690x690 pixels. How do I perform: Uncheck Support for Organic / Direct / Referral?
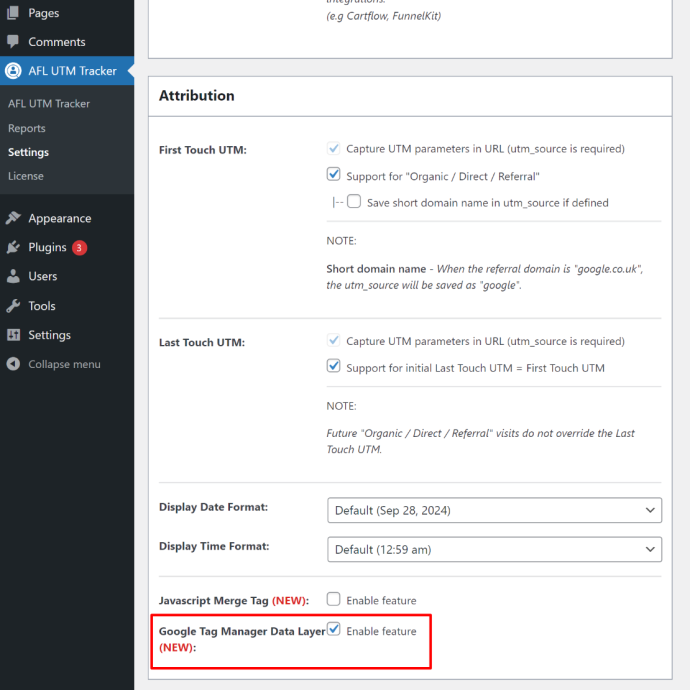tap(333, 174)
